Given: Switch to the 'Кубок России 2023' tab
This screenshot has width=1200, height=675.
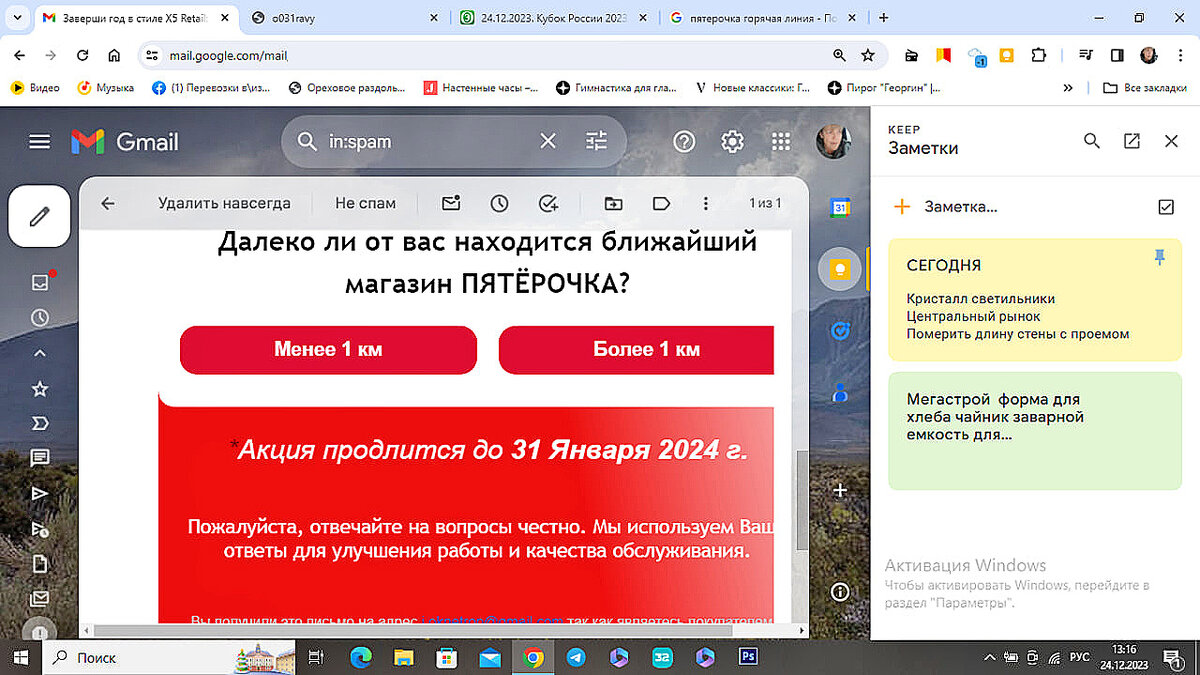Looking at the screenshot, I should (554, 18).
